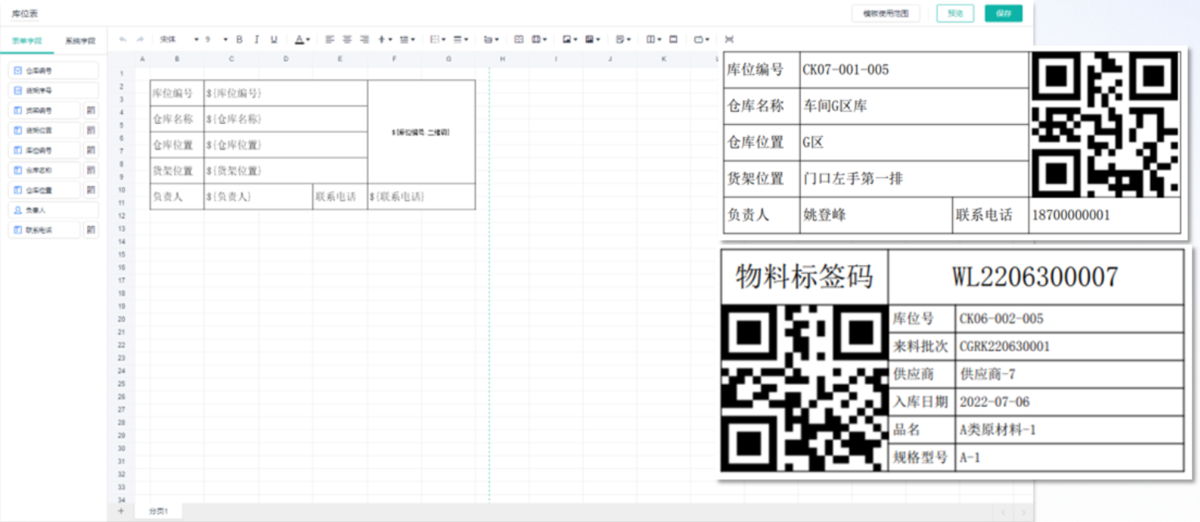Click the ${库位编号} template cell
The height and width of the screenshot is (522, 1200).
click(286, 93)
